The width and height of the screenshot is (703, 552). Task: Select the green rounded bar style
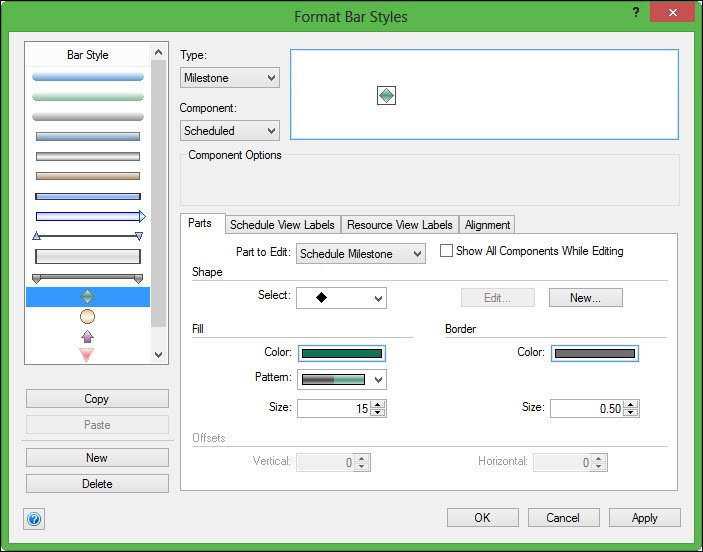pyautogui.click(x=88, y=97)
